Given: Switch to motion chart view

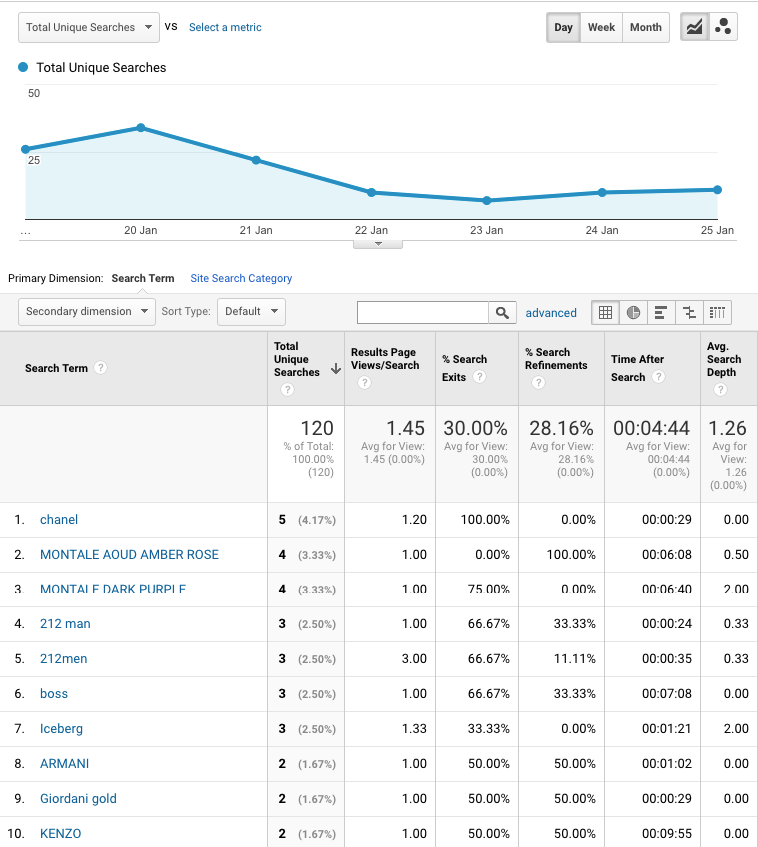Looking at the screenshot, I should click(723, 27).
